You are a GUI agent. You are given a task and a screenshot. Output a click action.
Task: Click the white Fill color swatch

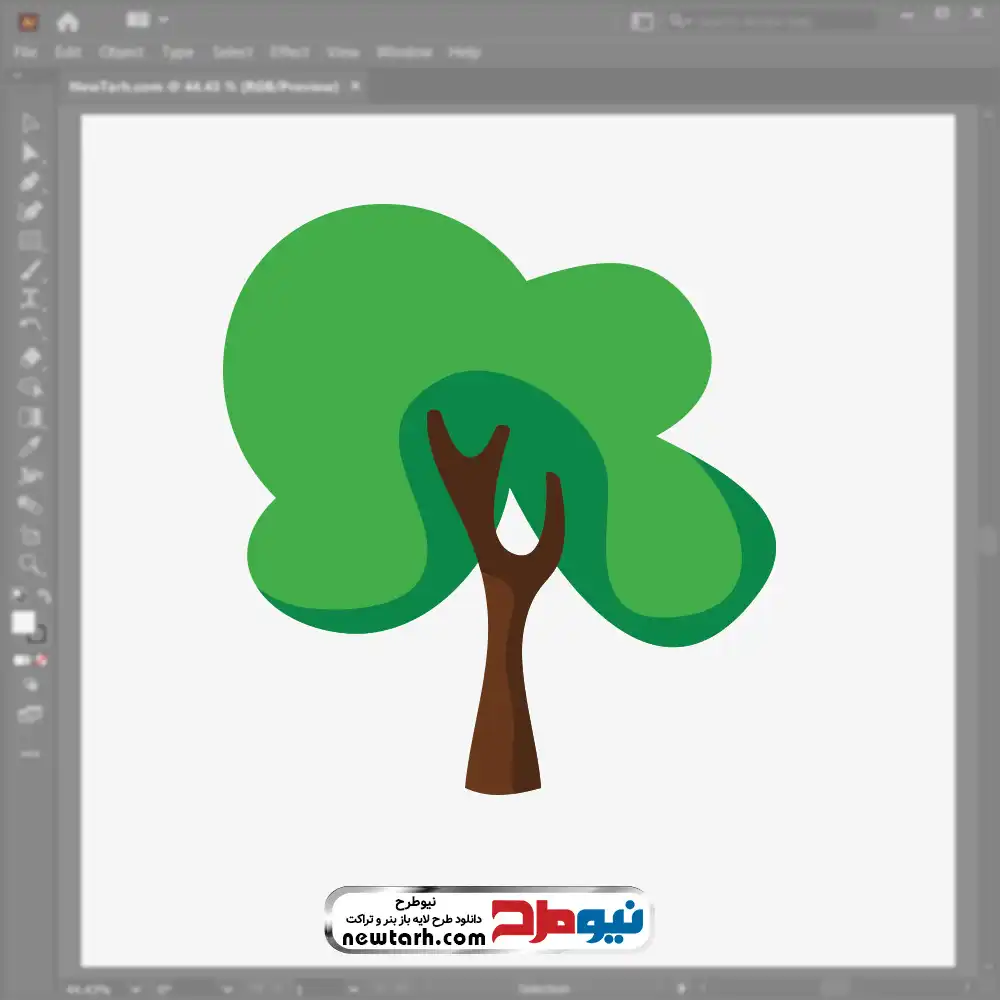(x=24, y=622)
